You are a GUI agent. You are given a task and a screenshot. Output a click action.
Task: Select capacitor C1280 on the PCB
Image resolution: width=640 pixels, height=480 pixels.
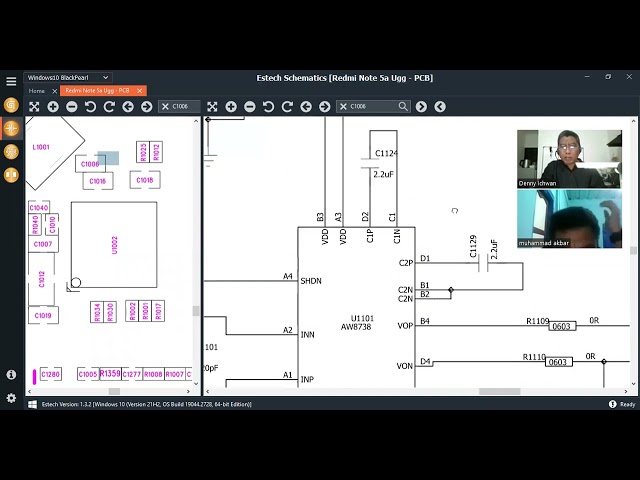51,374
